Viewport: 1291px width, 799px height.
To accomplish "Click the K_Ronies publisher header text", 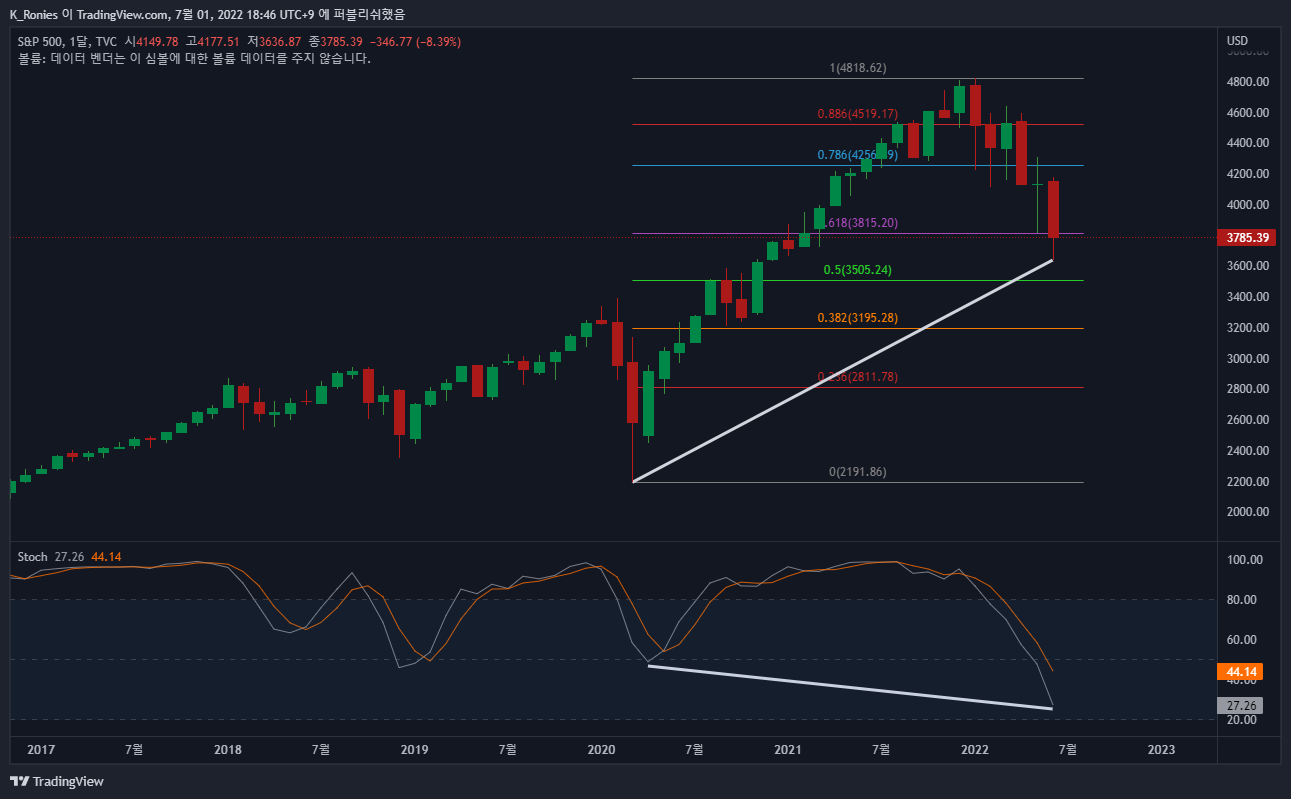I will pyautogui.click(x=34, y=13).
